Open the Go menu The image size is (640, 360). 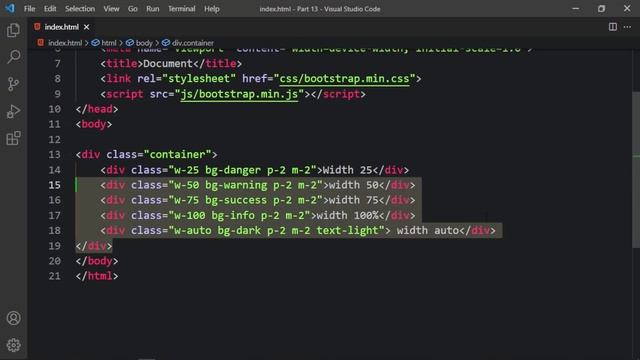pos(133,9)
